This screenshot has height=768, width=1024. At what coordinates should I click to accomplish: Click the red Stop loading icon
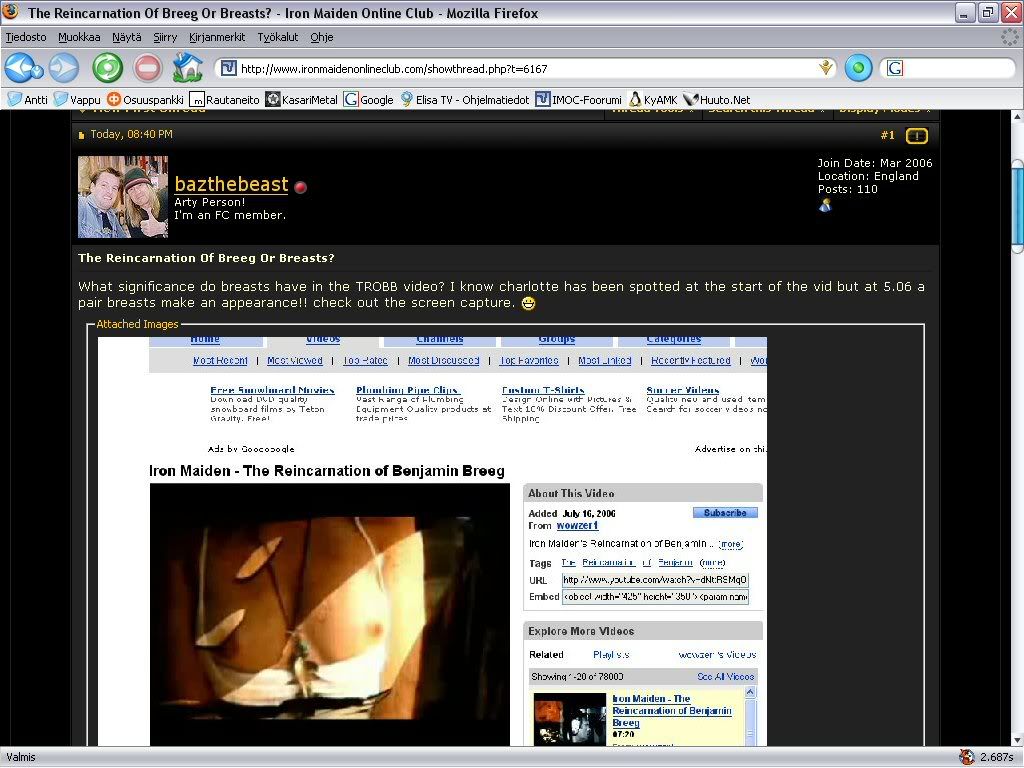(x=148, y=68)
